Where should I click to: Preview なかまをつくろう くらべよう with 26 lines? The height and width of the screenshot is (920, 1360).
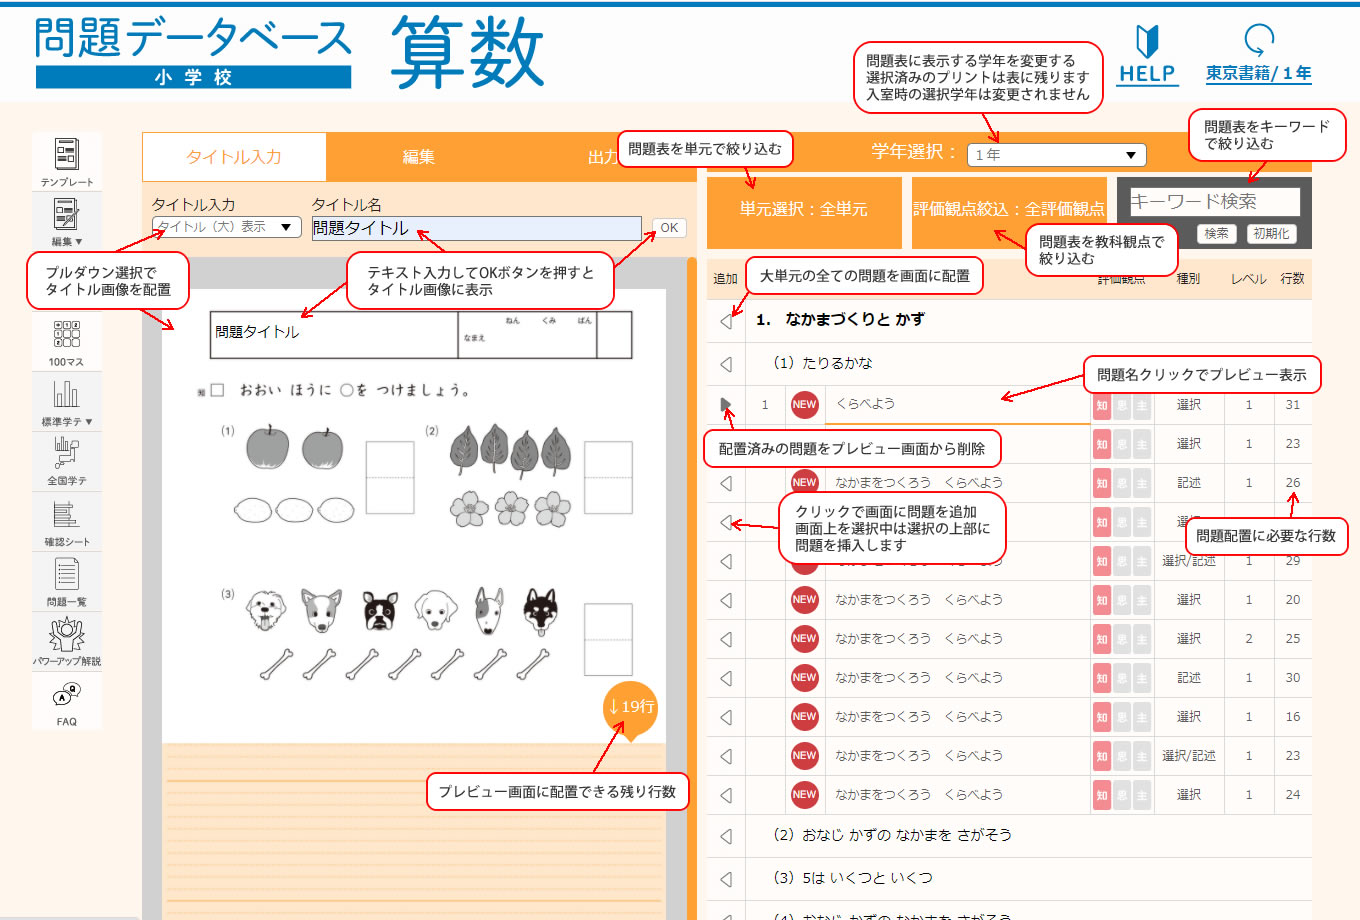(x=919, y=483)
